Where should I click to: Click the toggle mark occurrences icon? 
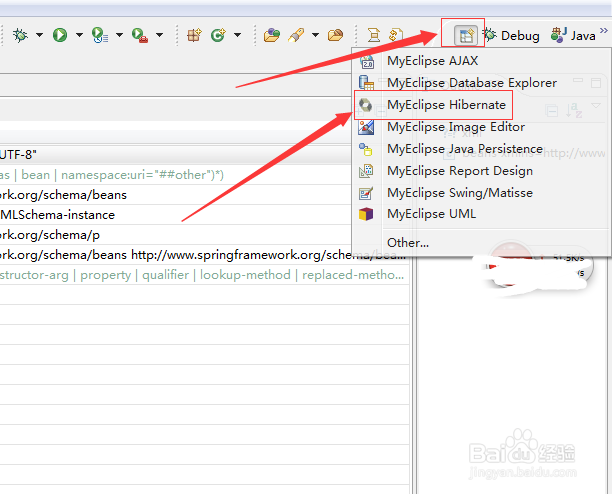click(x=374, y=35)
